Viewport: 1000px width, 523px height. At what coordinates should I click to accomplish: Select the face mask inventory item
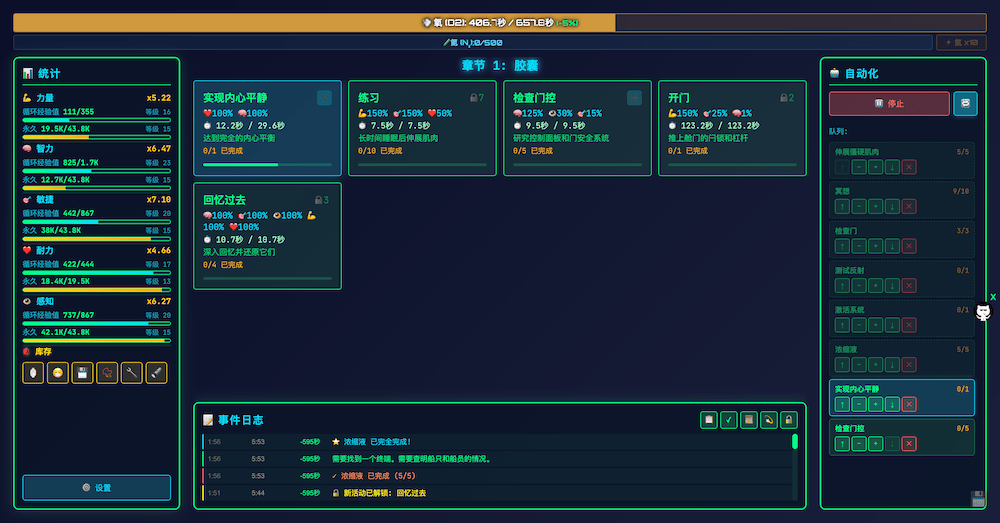click(x=58, y=373)
